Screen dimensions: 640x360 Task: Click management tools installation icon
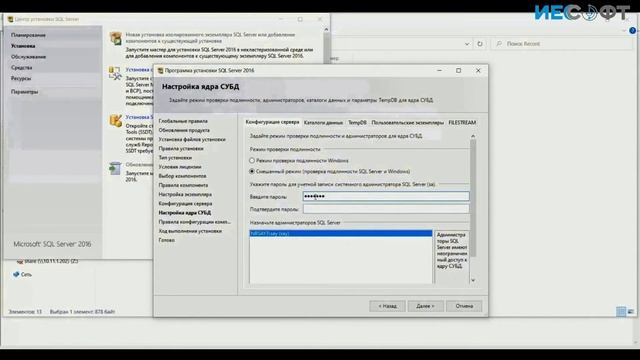click(116, 73)
